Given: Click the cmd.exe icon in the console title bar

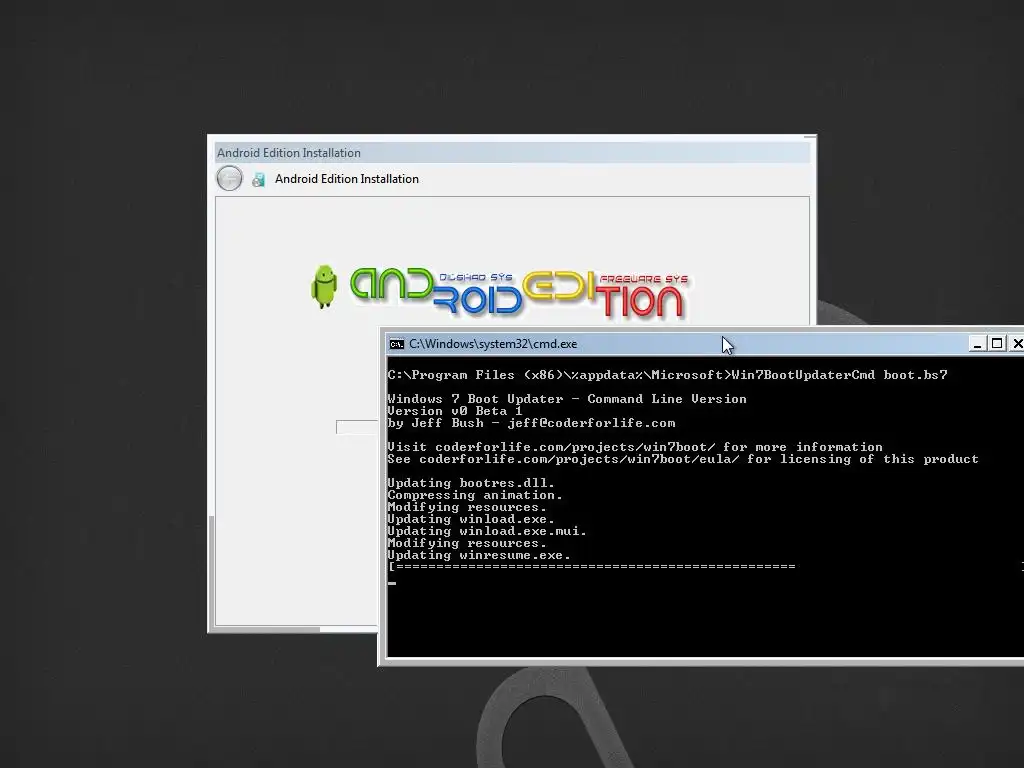Looking at the screenshot, I should (396, 344).
